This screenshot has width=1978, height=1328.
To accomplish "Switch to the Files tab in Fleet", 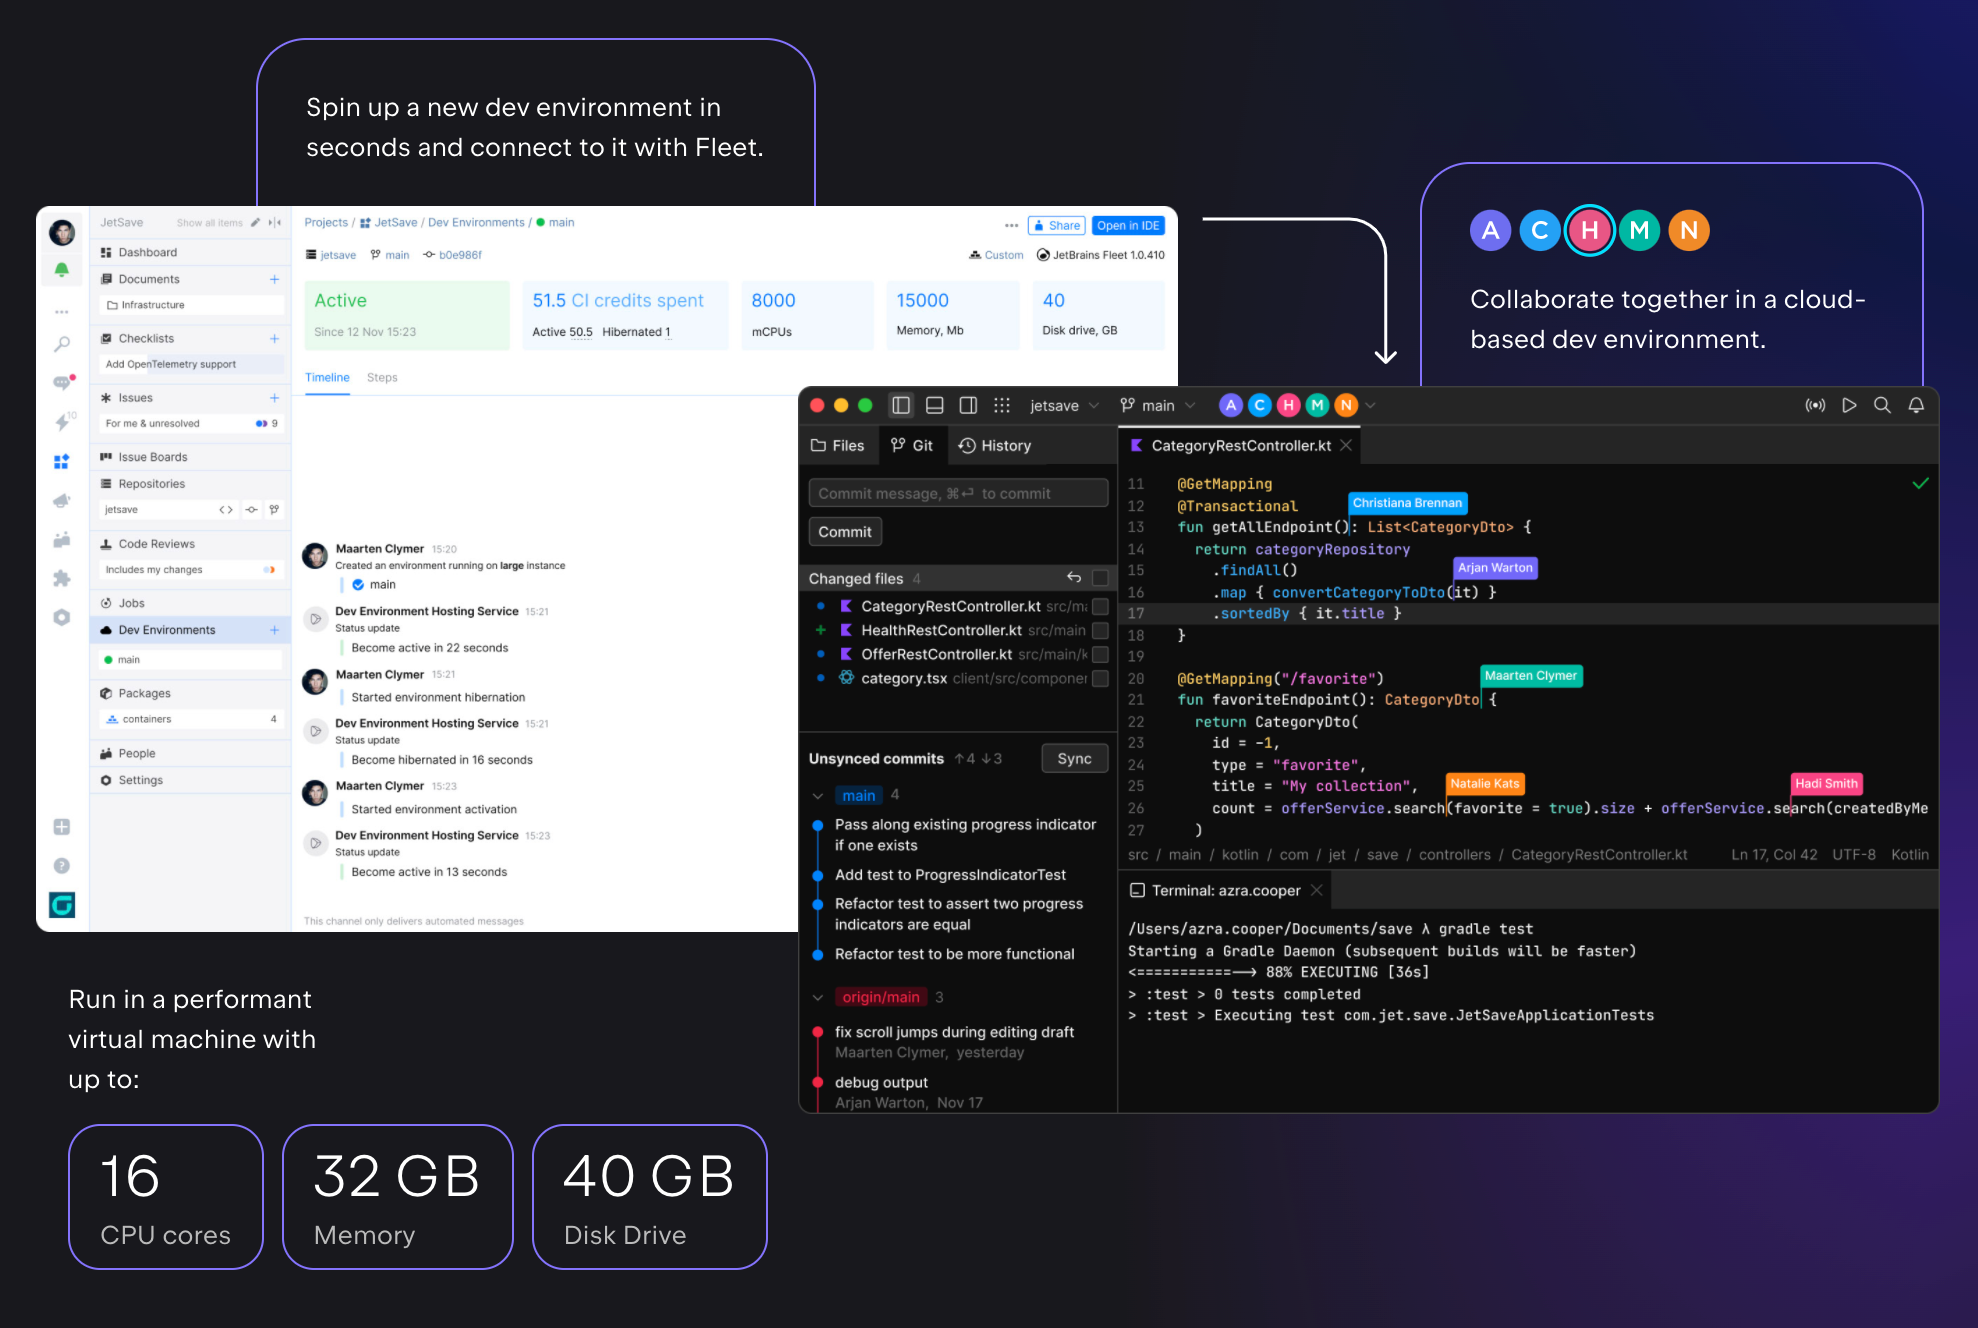I will pos(838,445).
